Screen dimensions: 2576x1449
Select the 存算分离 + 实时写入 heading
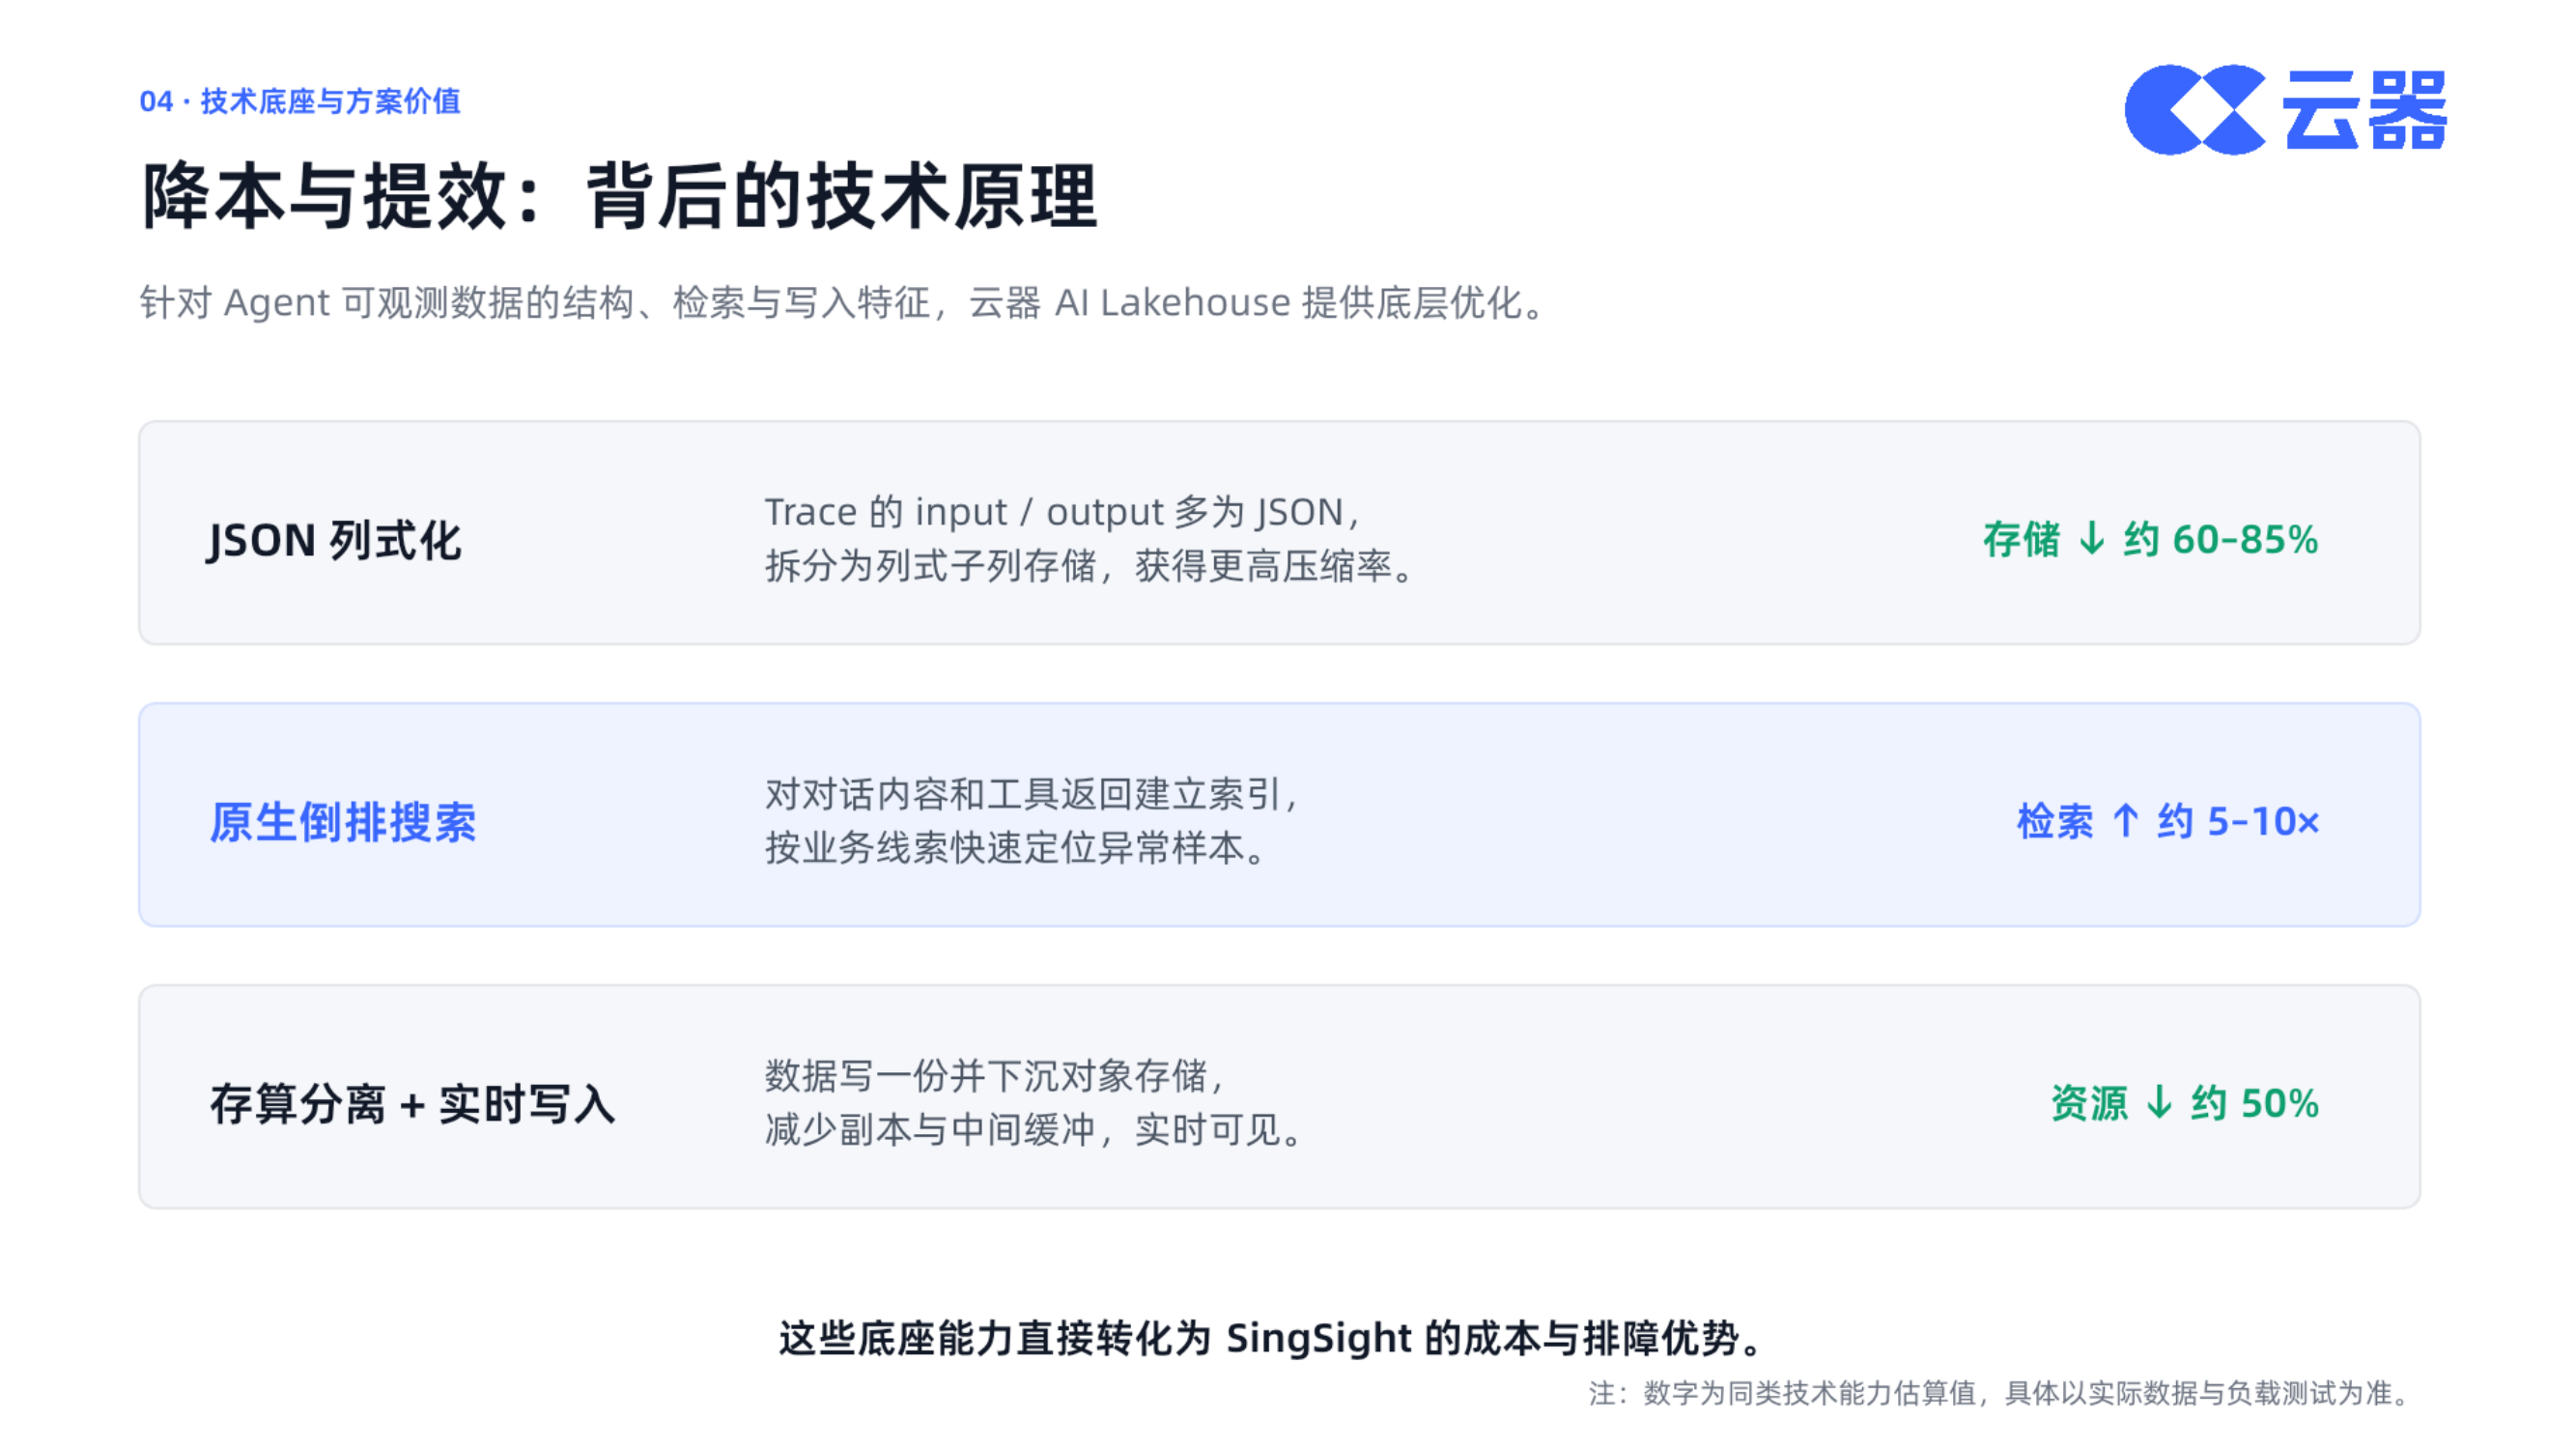[412, 1104]
